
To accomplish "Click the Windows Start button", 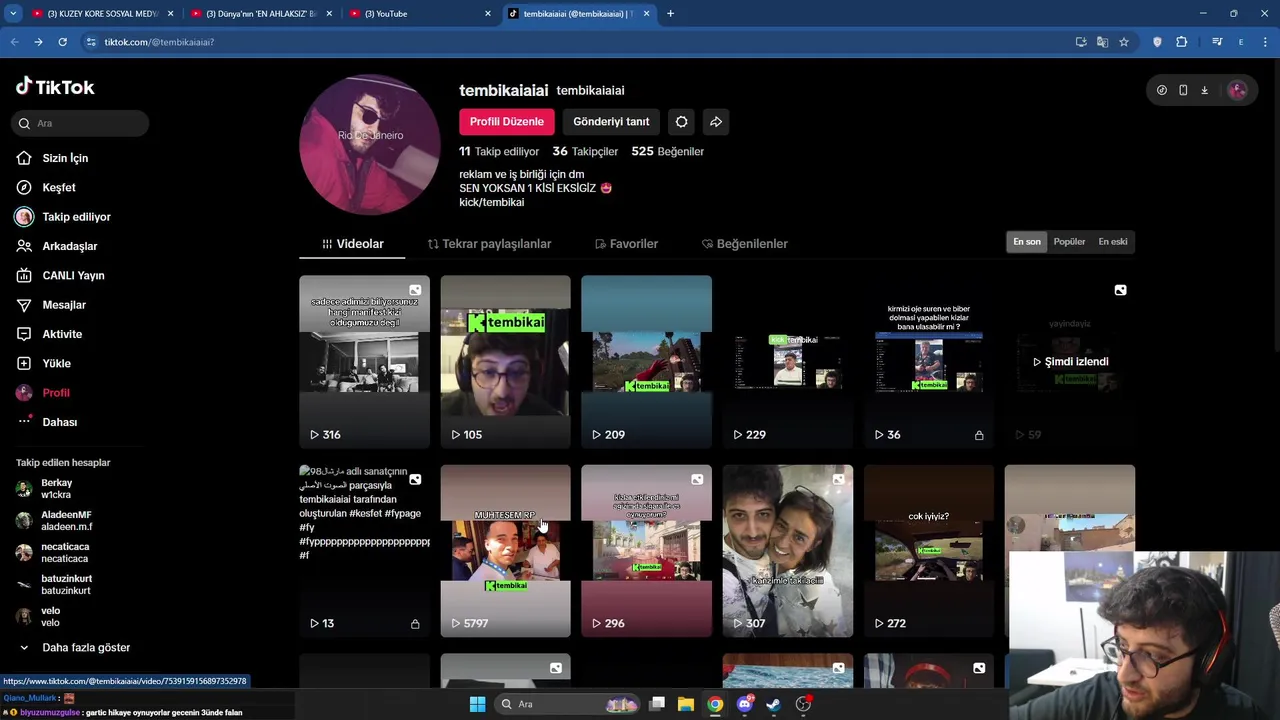I will [477, 704].
